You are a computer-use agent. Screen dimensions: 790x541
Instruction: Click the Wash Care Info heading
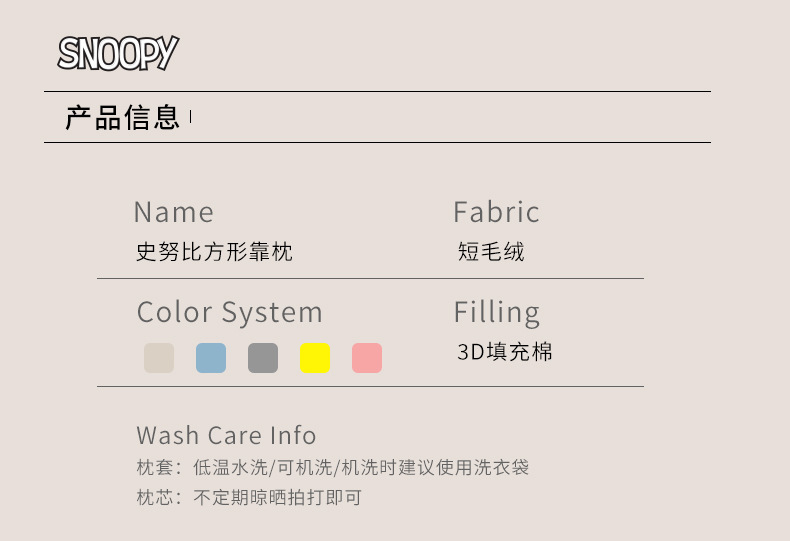[x=226, y=436]
